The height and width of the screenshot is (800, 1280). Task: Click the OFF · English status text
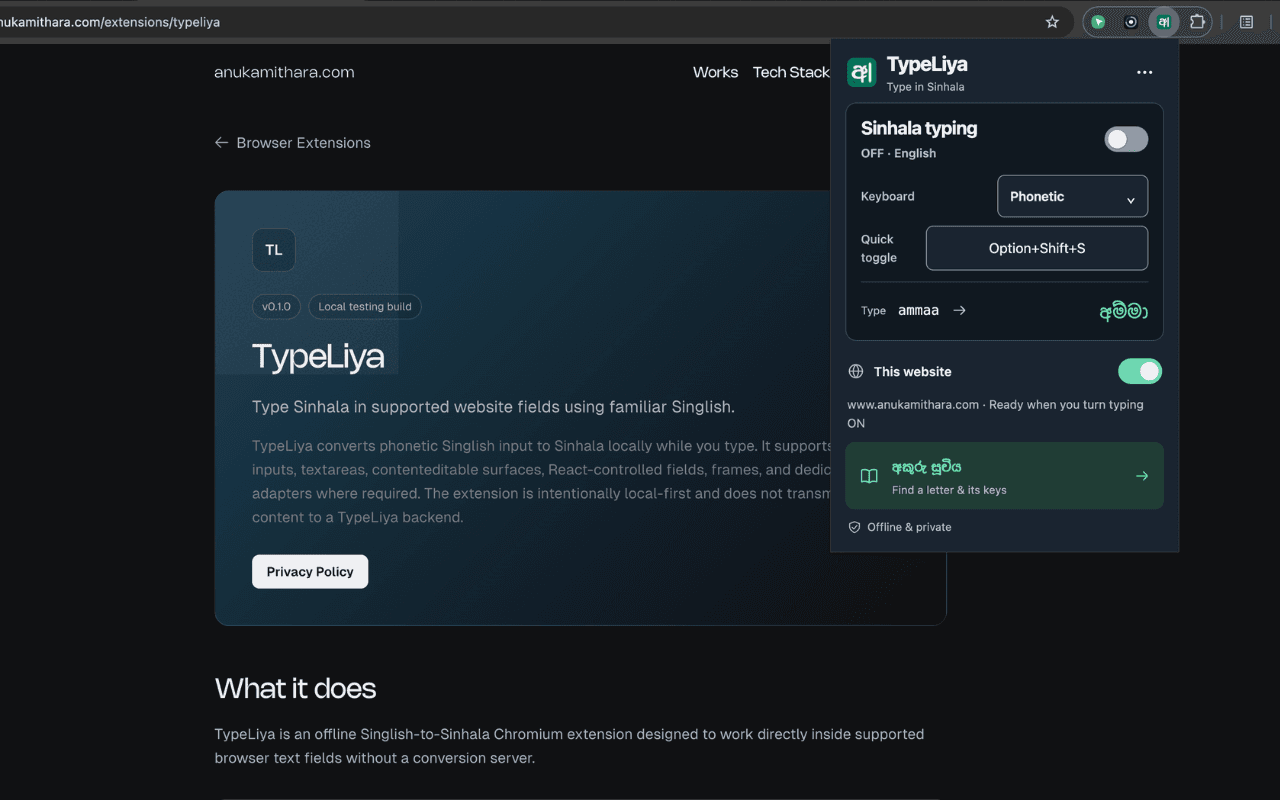[898, 153]
